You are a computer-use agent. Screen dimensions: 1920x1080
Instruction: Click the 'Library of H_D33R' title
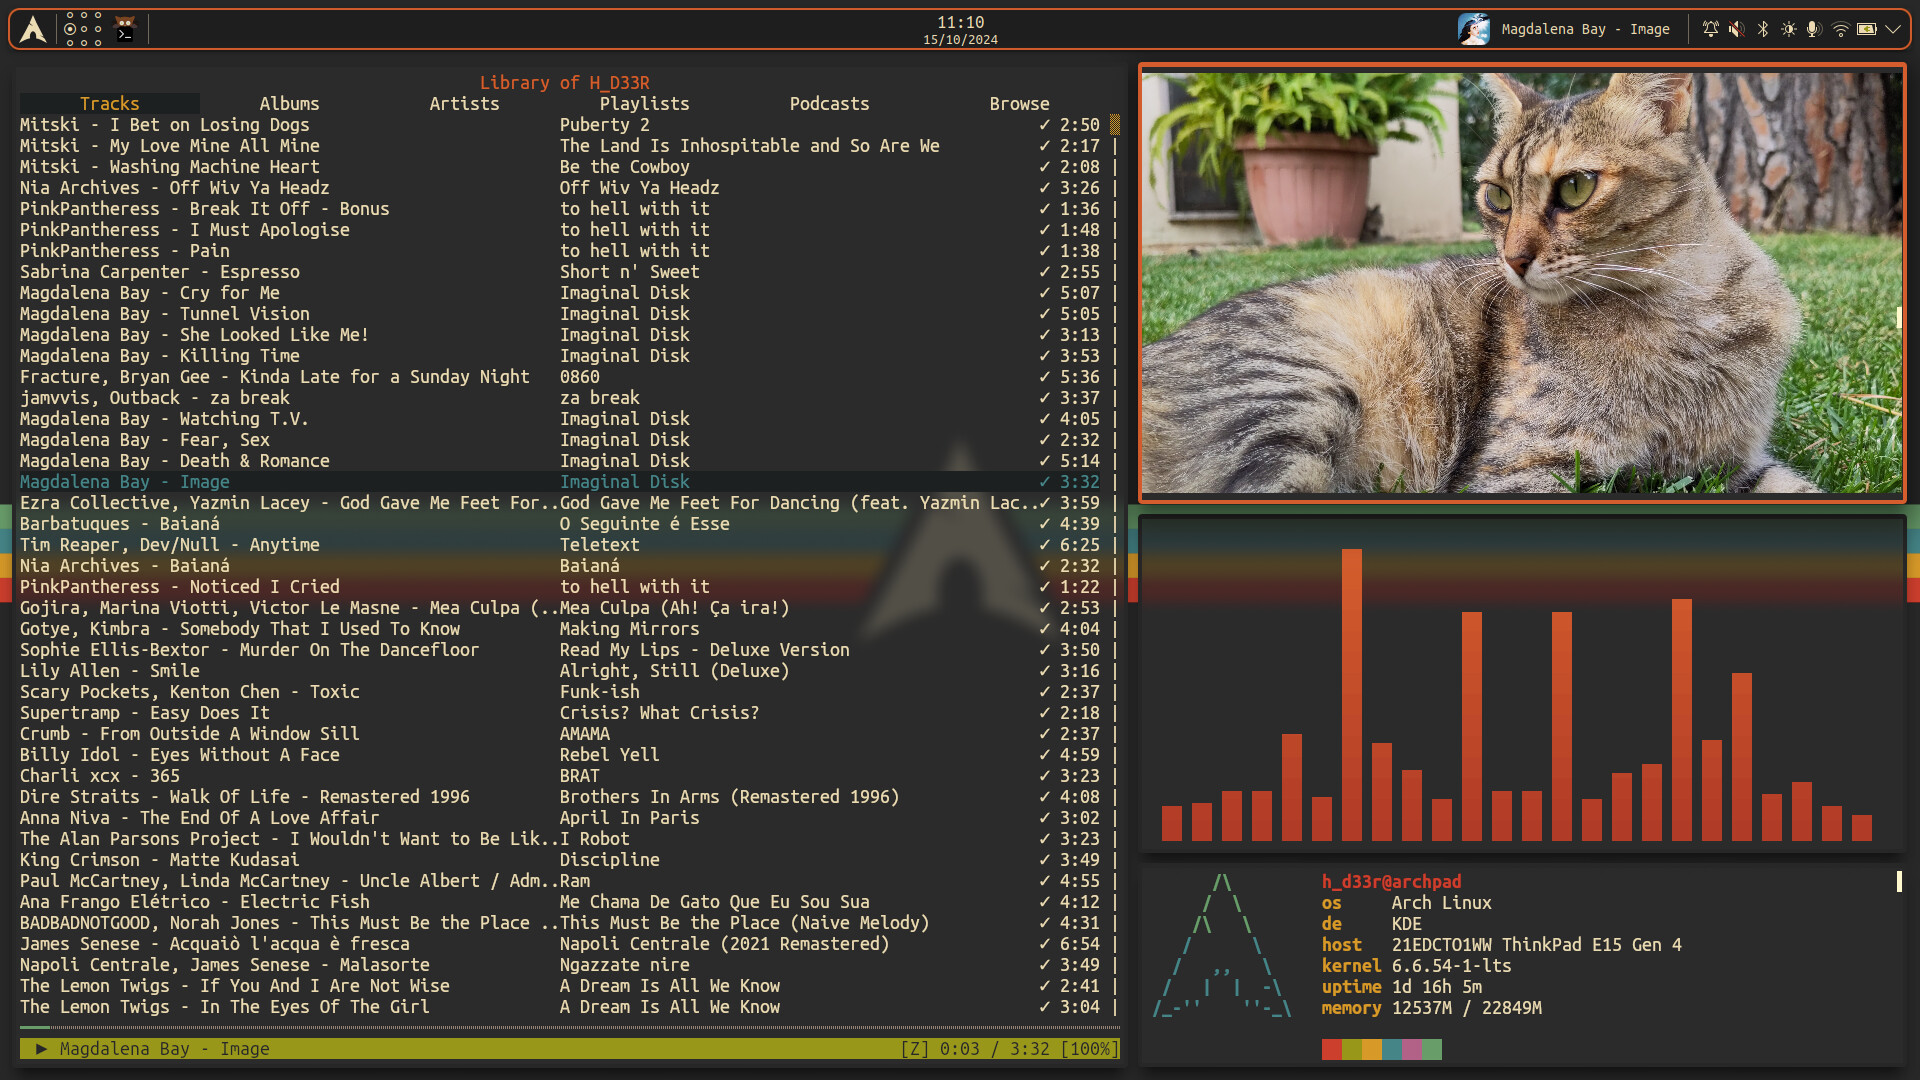pos(564,83)
